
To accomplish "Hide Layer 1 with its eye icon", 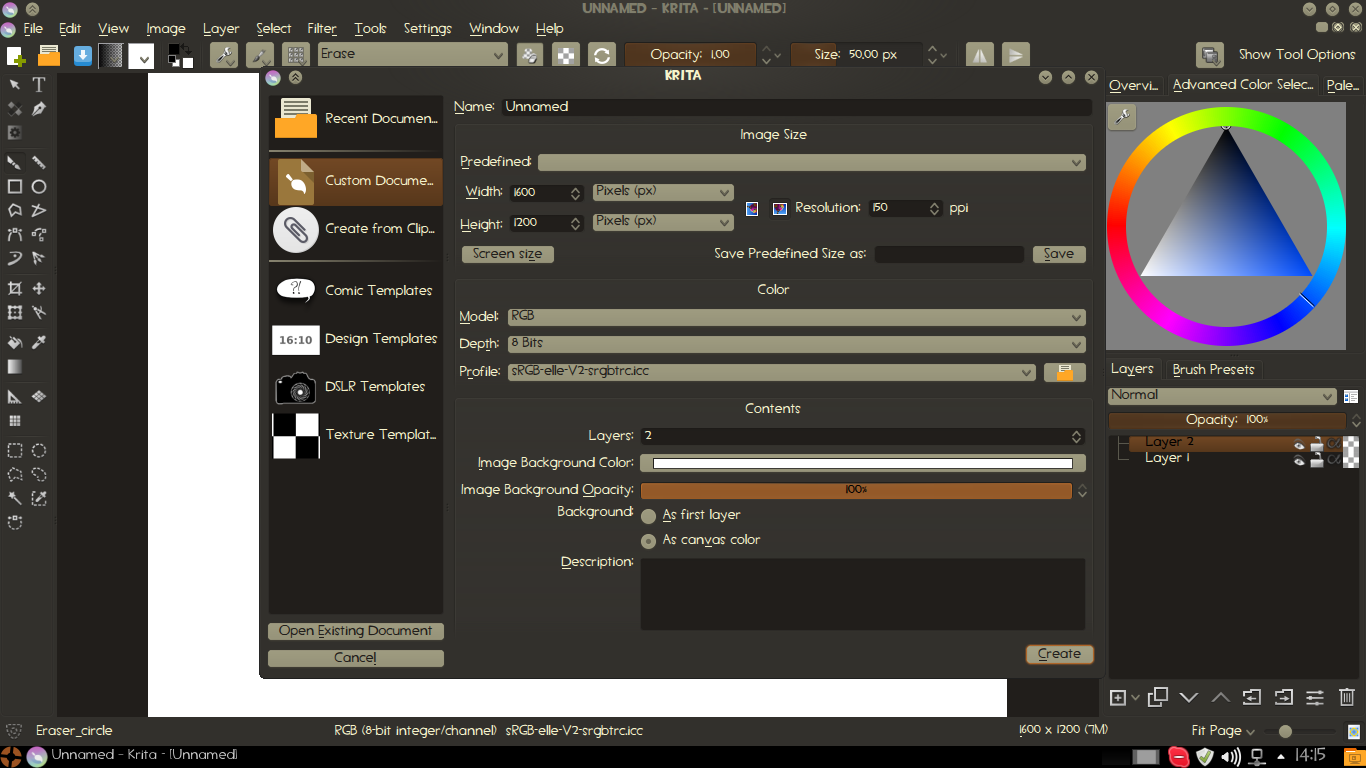I will 1299,460.
